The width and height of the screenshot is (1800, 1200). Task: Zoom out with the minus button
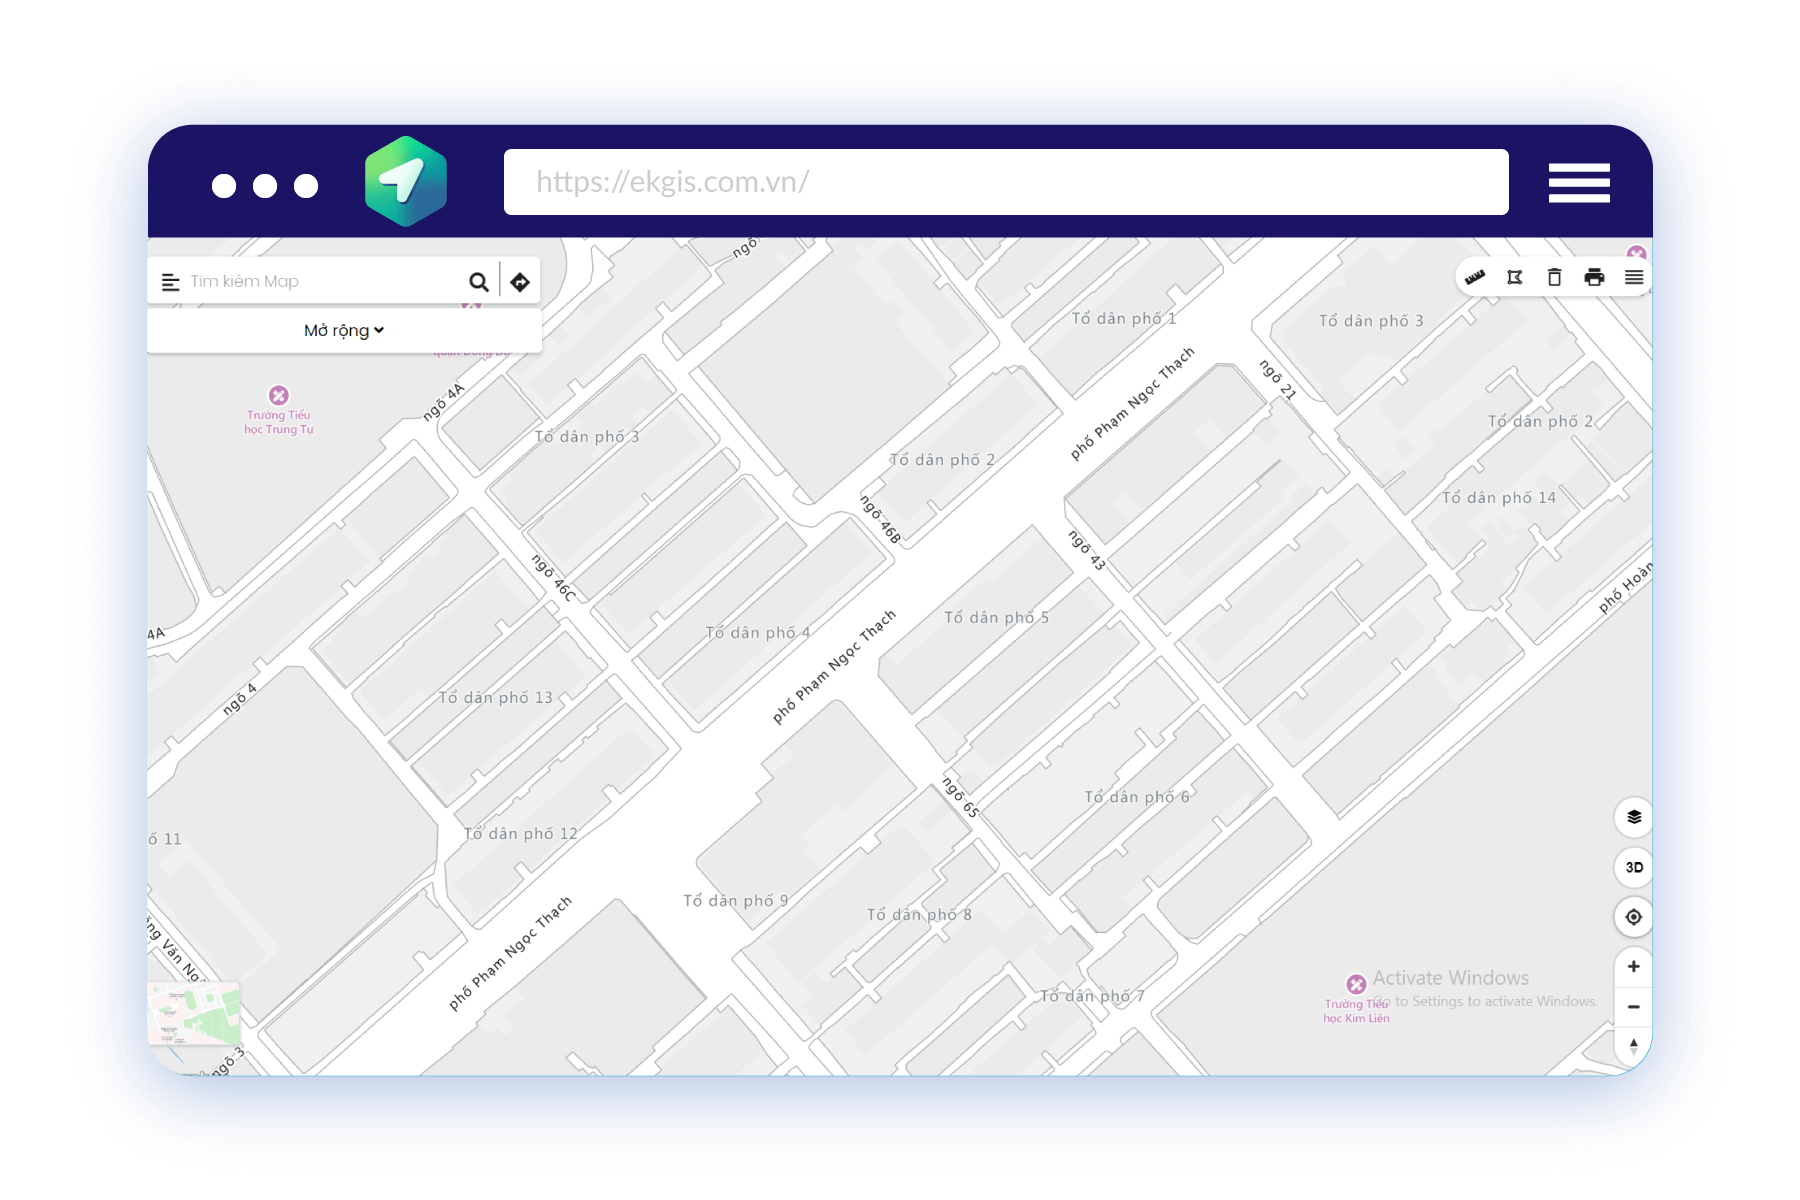click(1634, 1007)
